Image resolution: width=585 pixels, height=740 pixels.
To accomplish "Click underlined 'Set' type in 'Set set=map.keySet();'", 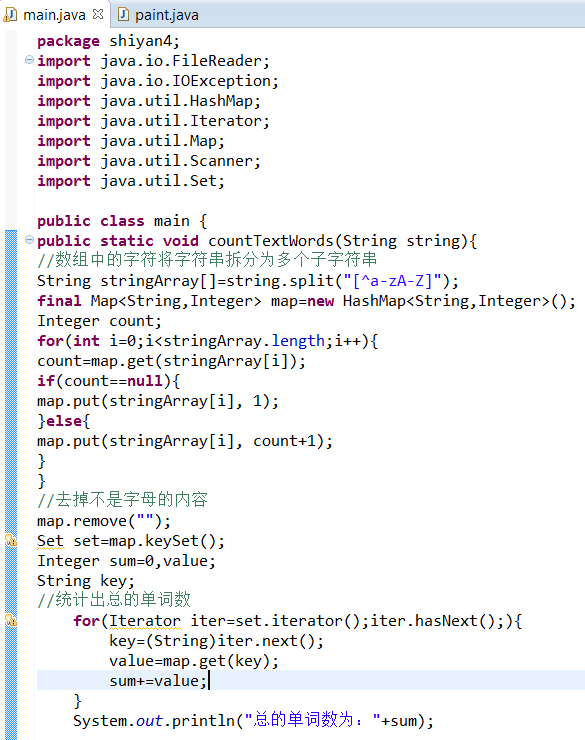I will (50, 541).
